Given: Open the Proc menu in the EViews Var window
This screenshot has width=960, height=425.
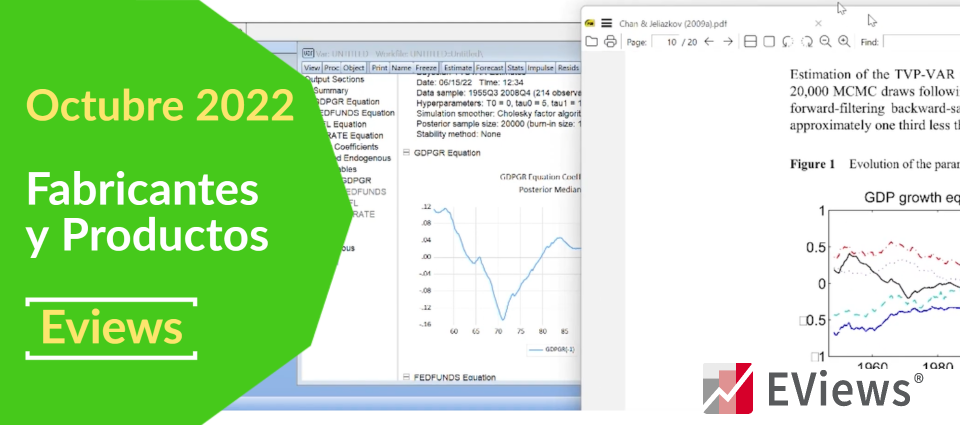Looking at the screenshot, I should [331, 68].
